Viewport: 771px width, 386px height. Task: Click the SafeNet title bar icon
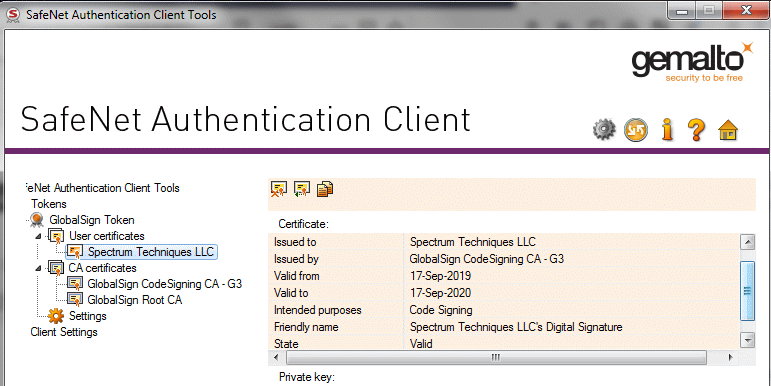coord(13,14)
